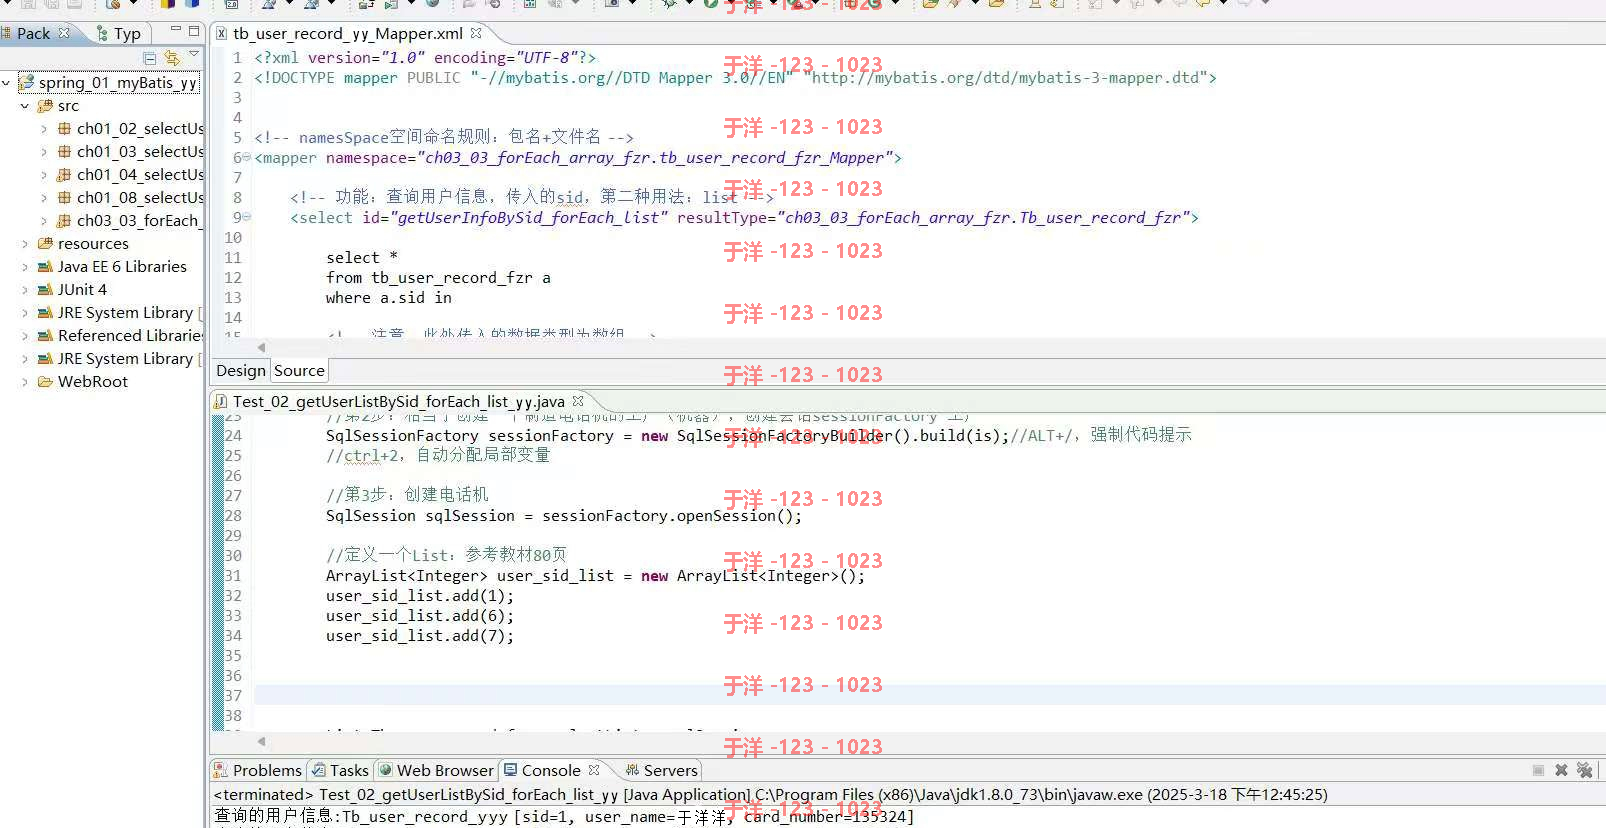Click the <terminated> launch description in Console

(771, 795)
